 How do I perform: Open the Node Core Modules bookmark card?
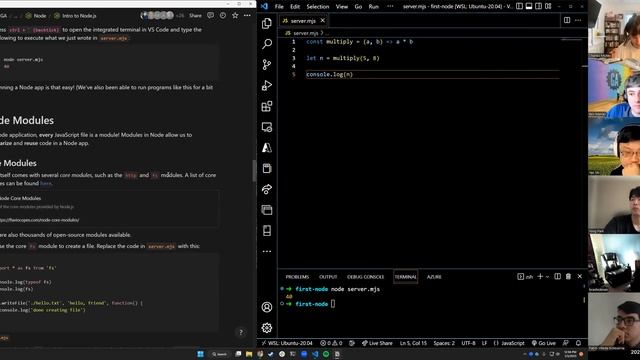click(x=109, y=209)
